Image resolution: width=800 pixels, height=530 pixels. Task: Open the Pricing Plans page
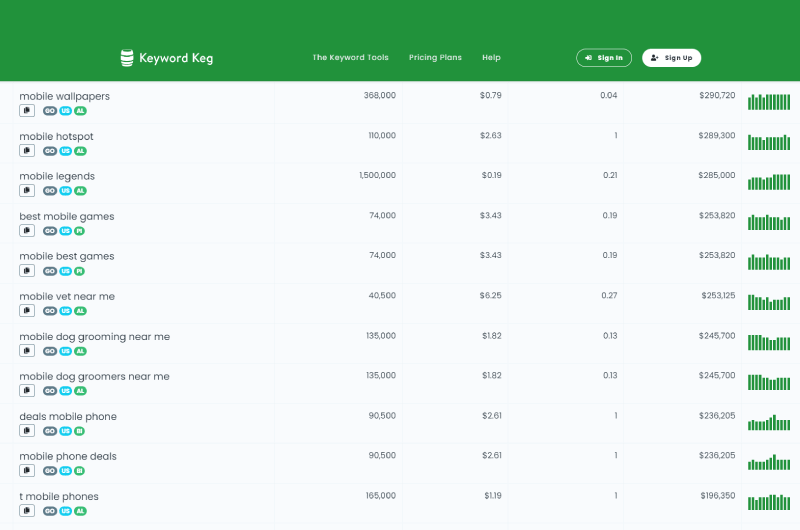pos(435,58)
